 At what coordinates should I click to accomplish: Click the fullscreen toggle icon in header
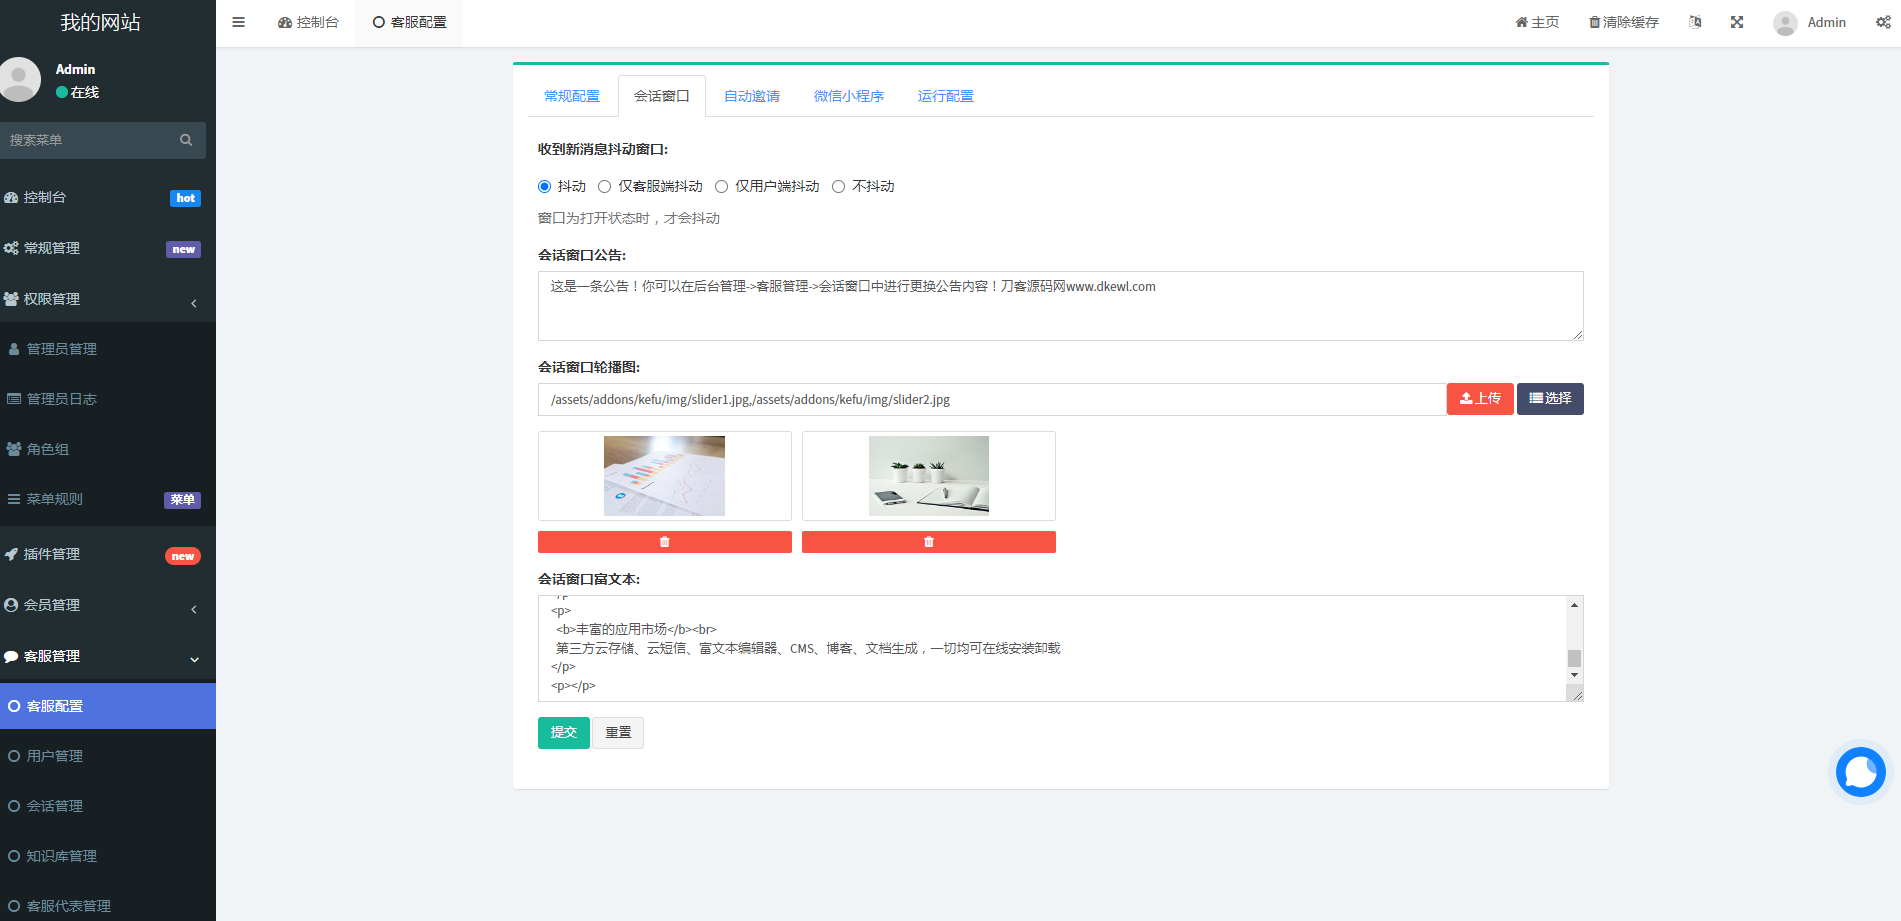point(1737,22)
